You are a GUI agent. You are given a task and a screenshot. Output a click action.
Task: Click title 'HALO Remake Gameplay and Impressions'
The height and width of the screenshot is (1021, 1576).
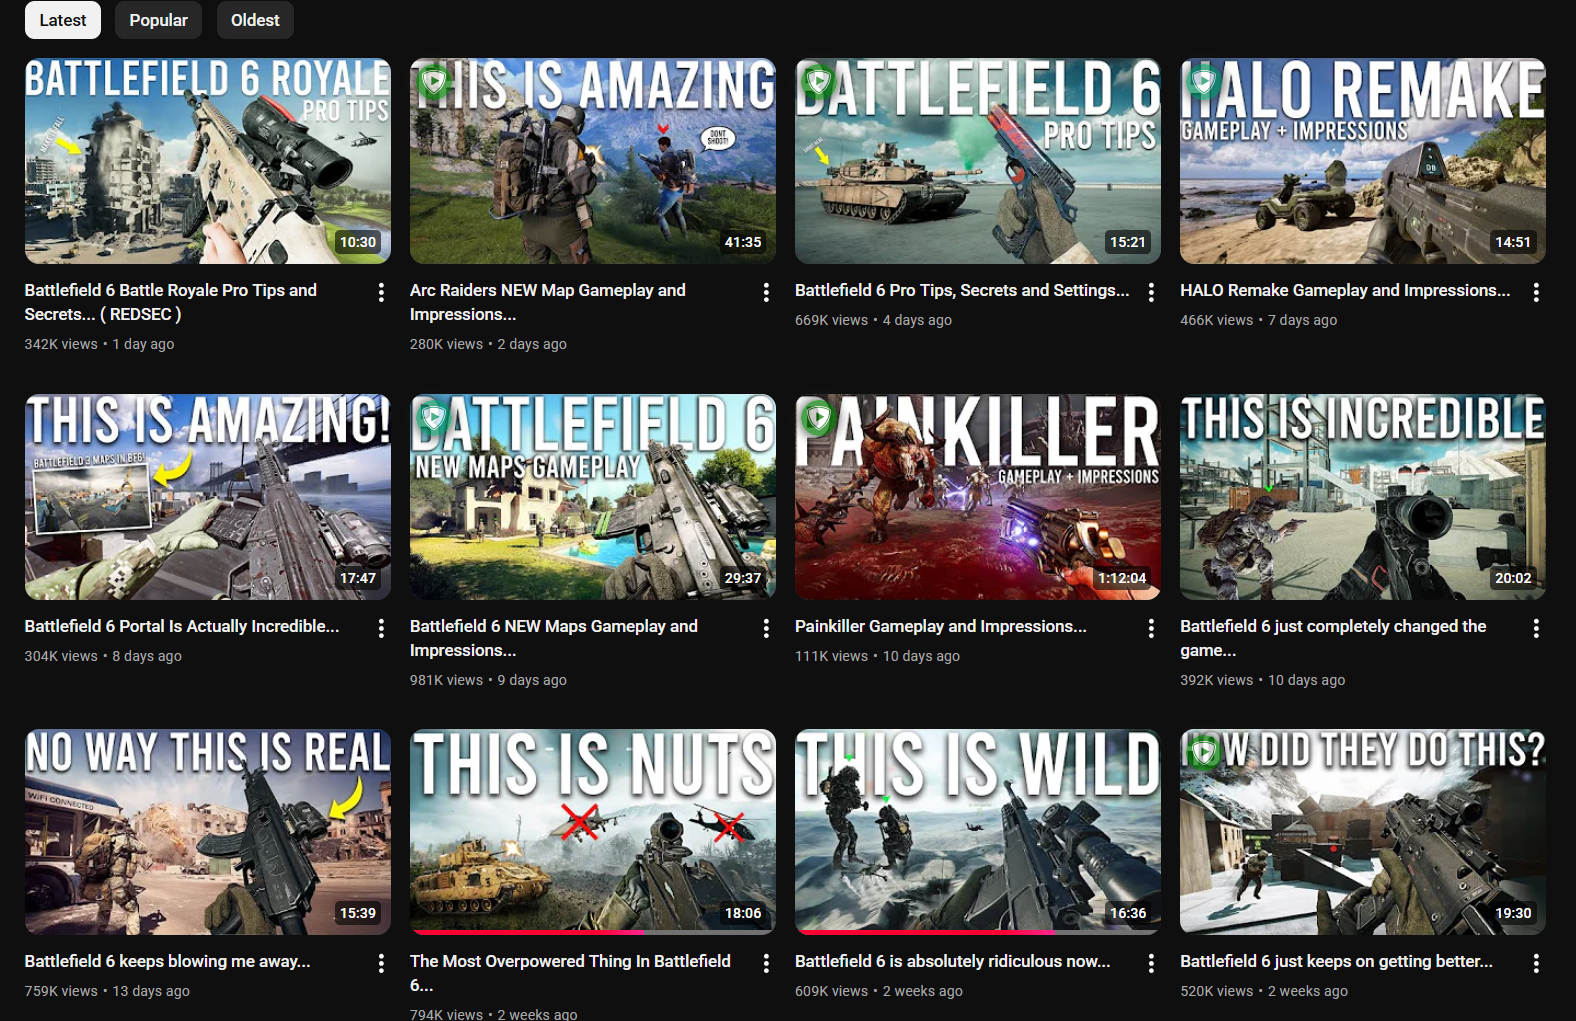point(1345,290)
